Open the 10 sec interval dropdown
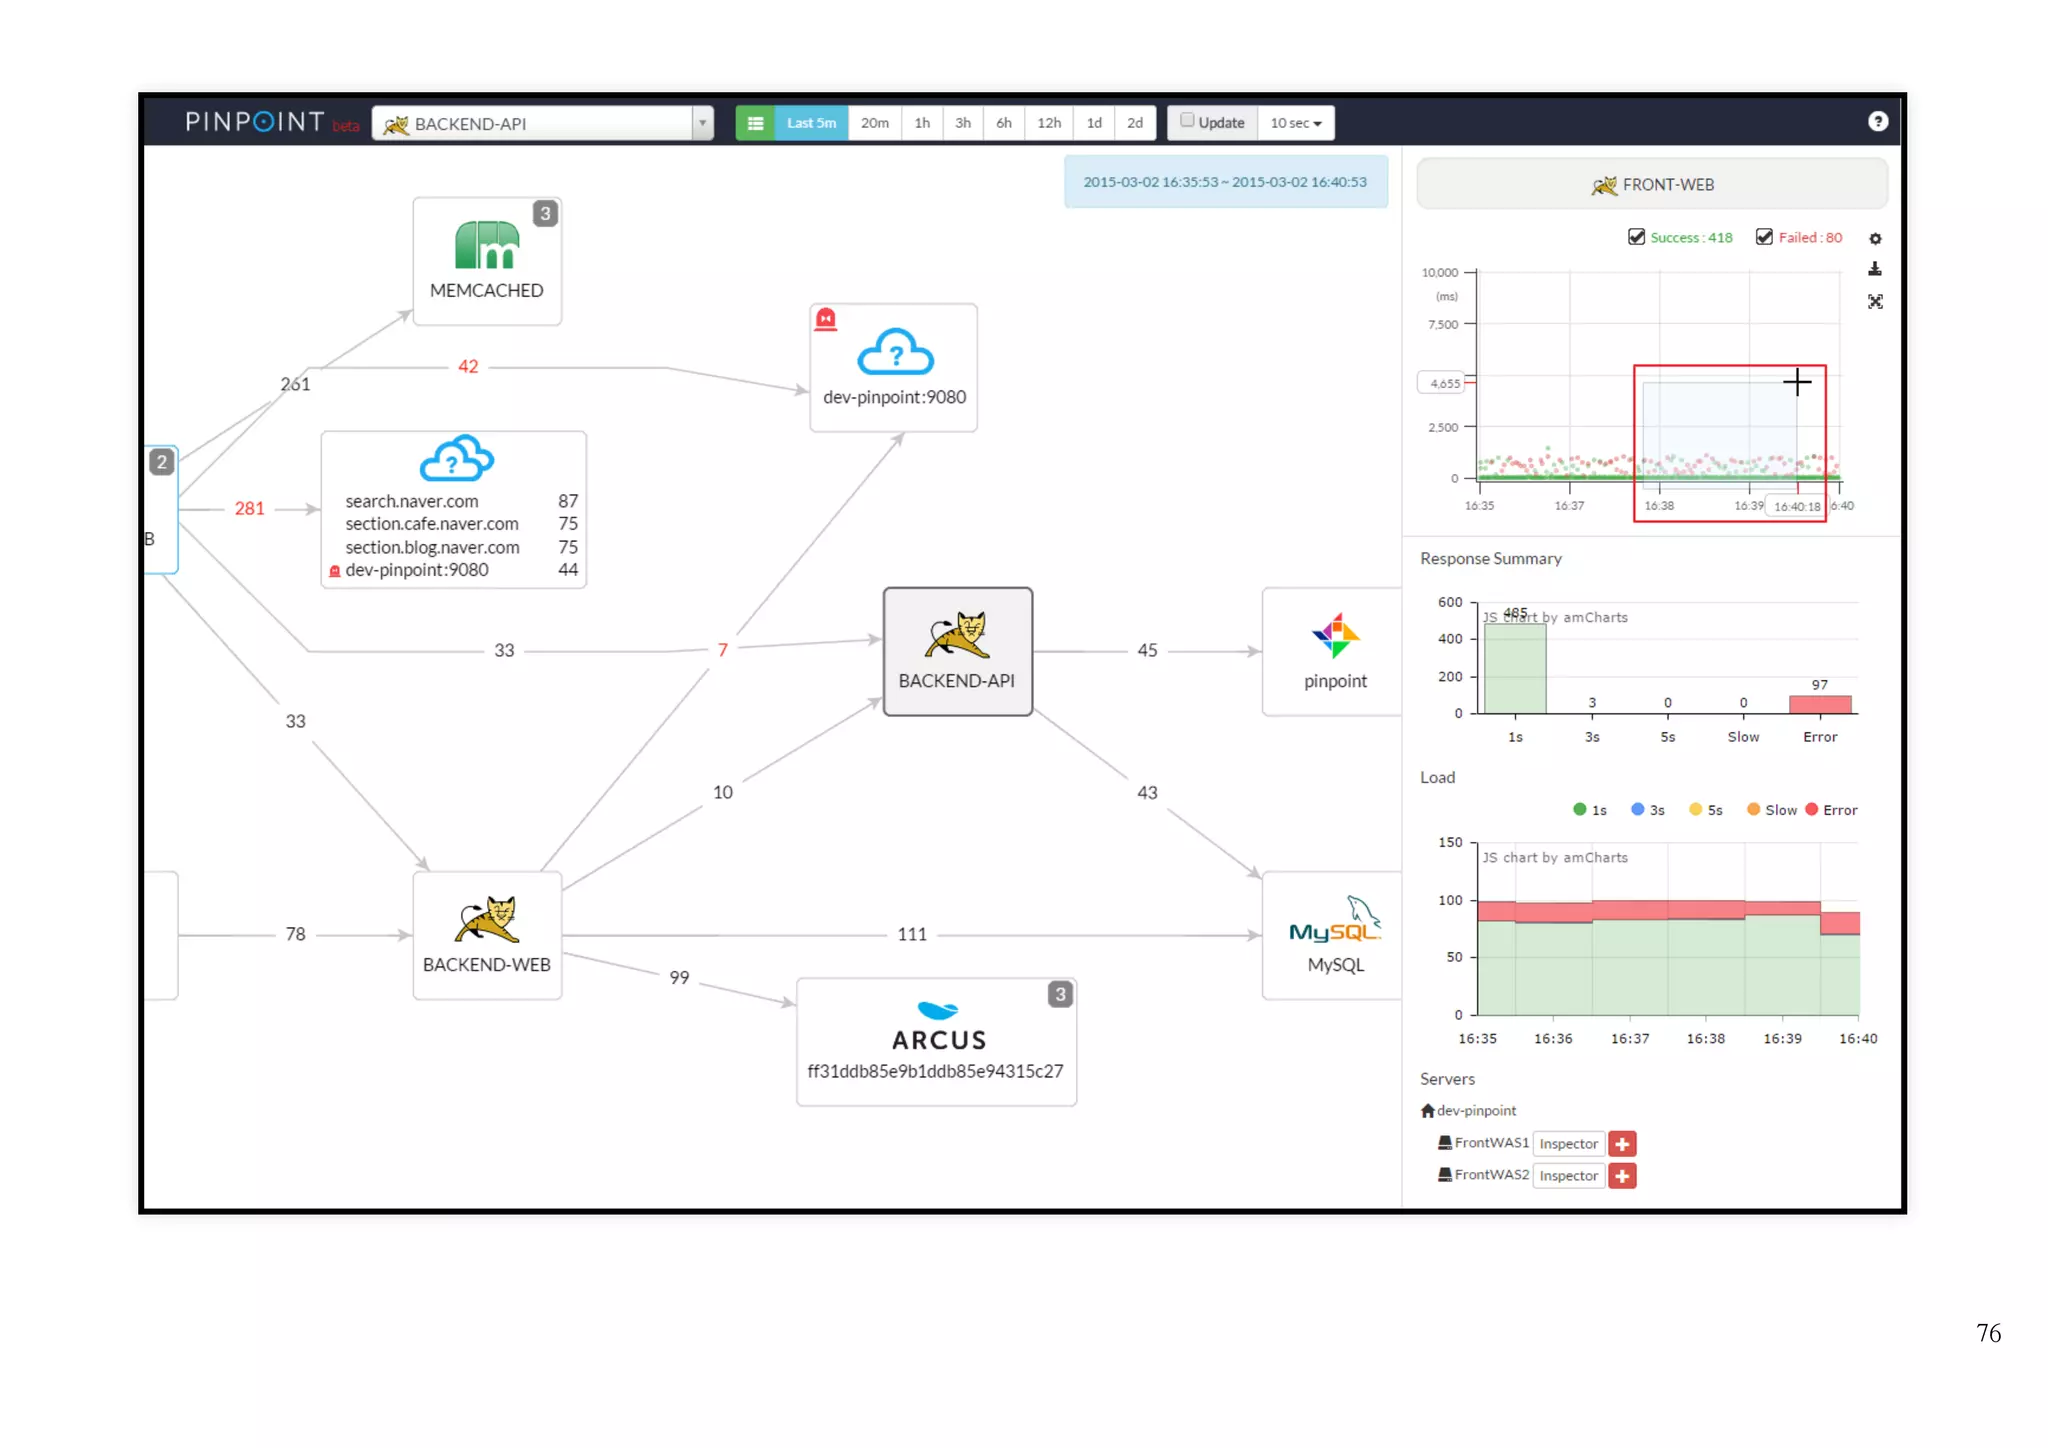Image resolution: width=2048 pixels, height=1448 pixels. (x=1295, y=123)
